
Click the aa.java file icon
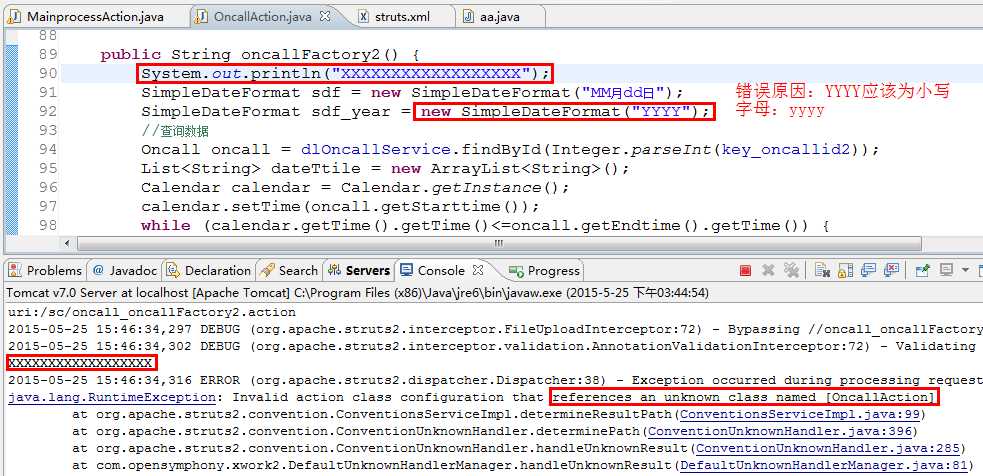pos(468,17)
